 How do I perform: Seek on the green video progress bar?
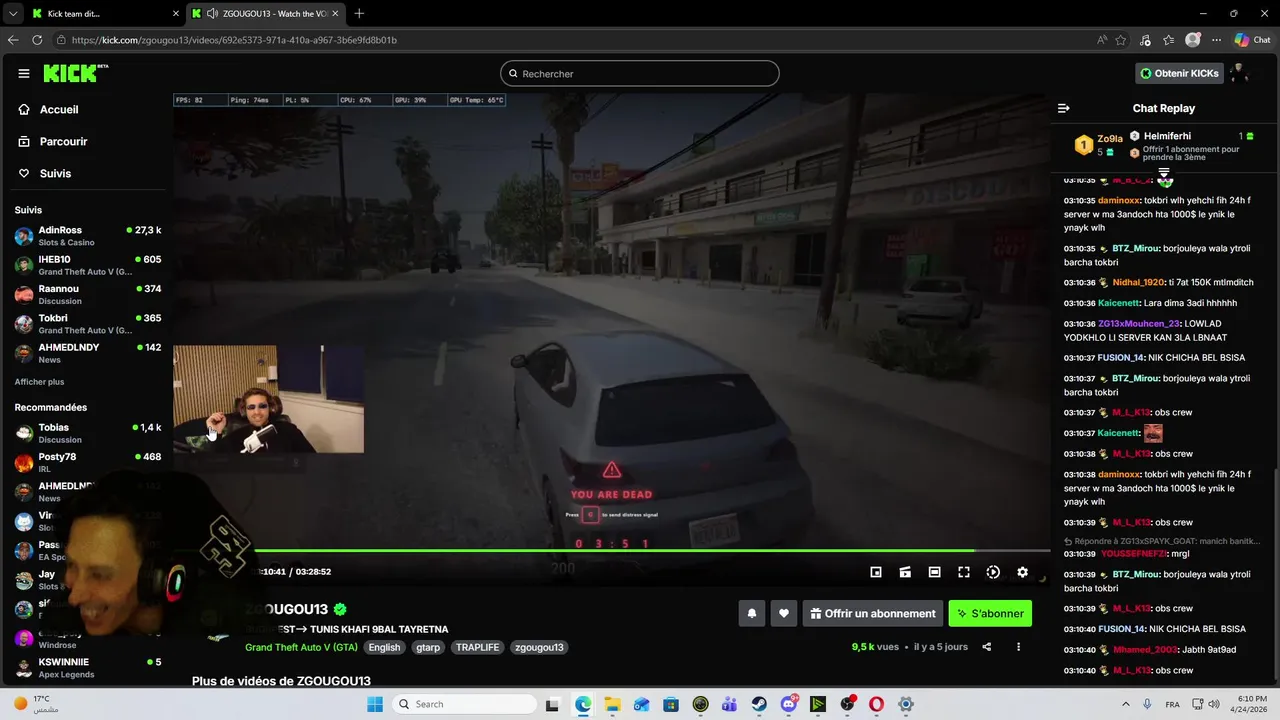(612, 550)
